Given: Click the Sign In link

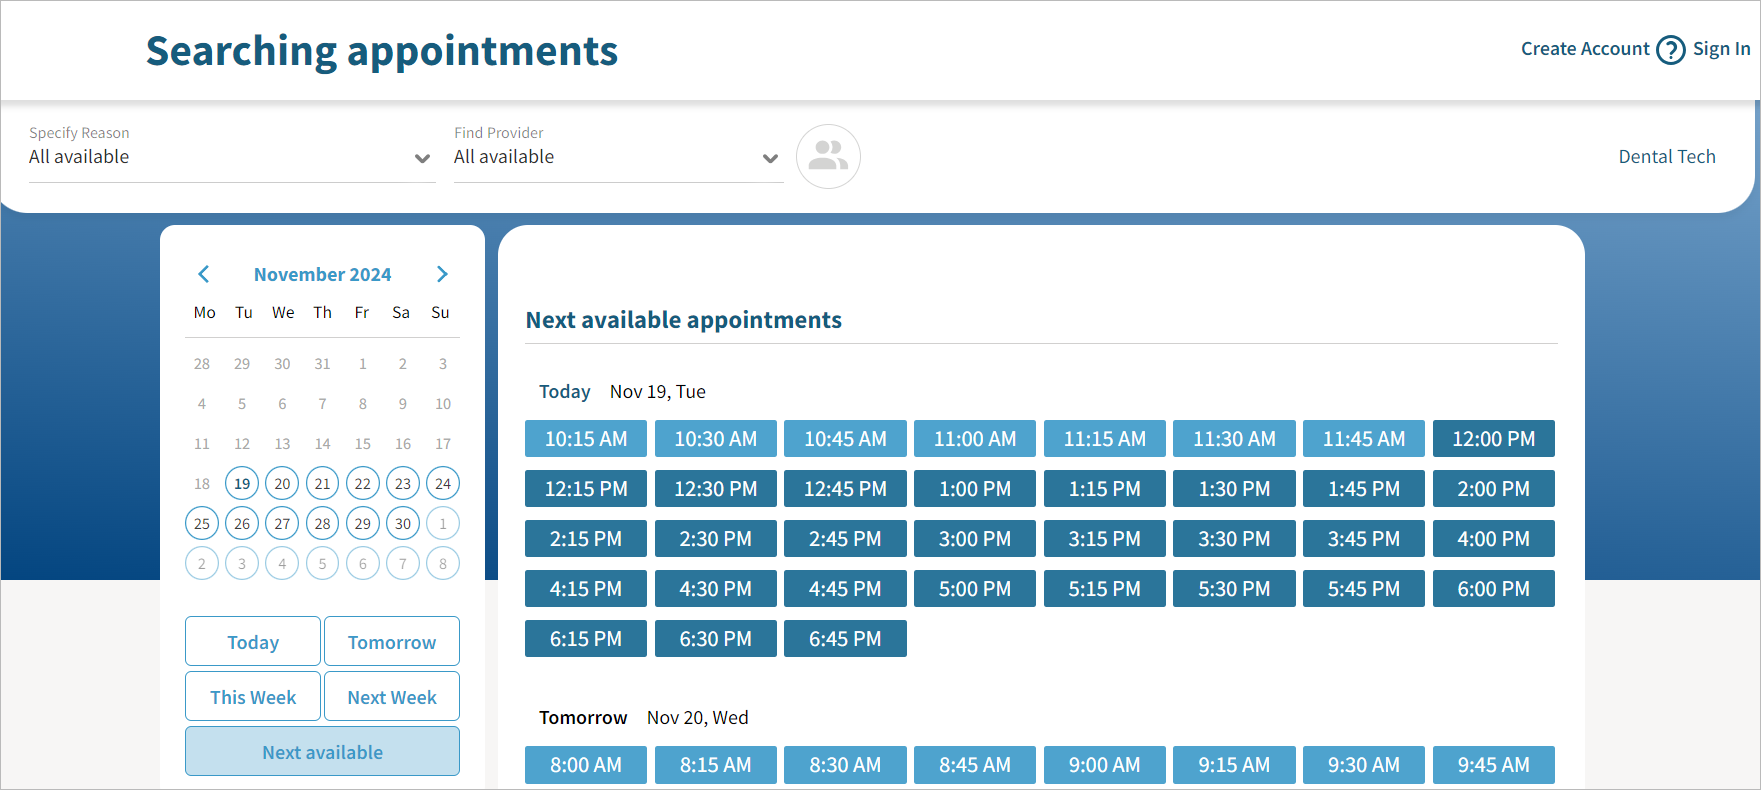Looking at the screenshot, I should click(x=1721, y=49).
